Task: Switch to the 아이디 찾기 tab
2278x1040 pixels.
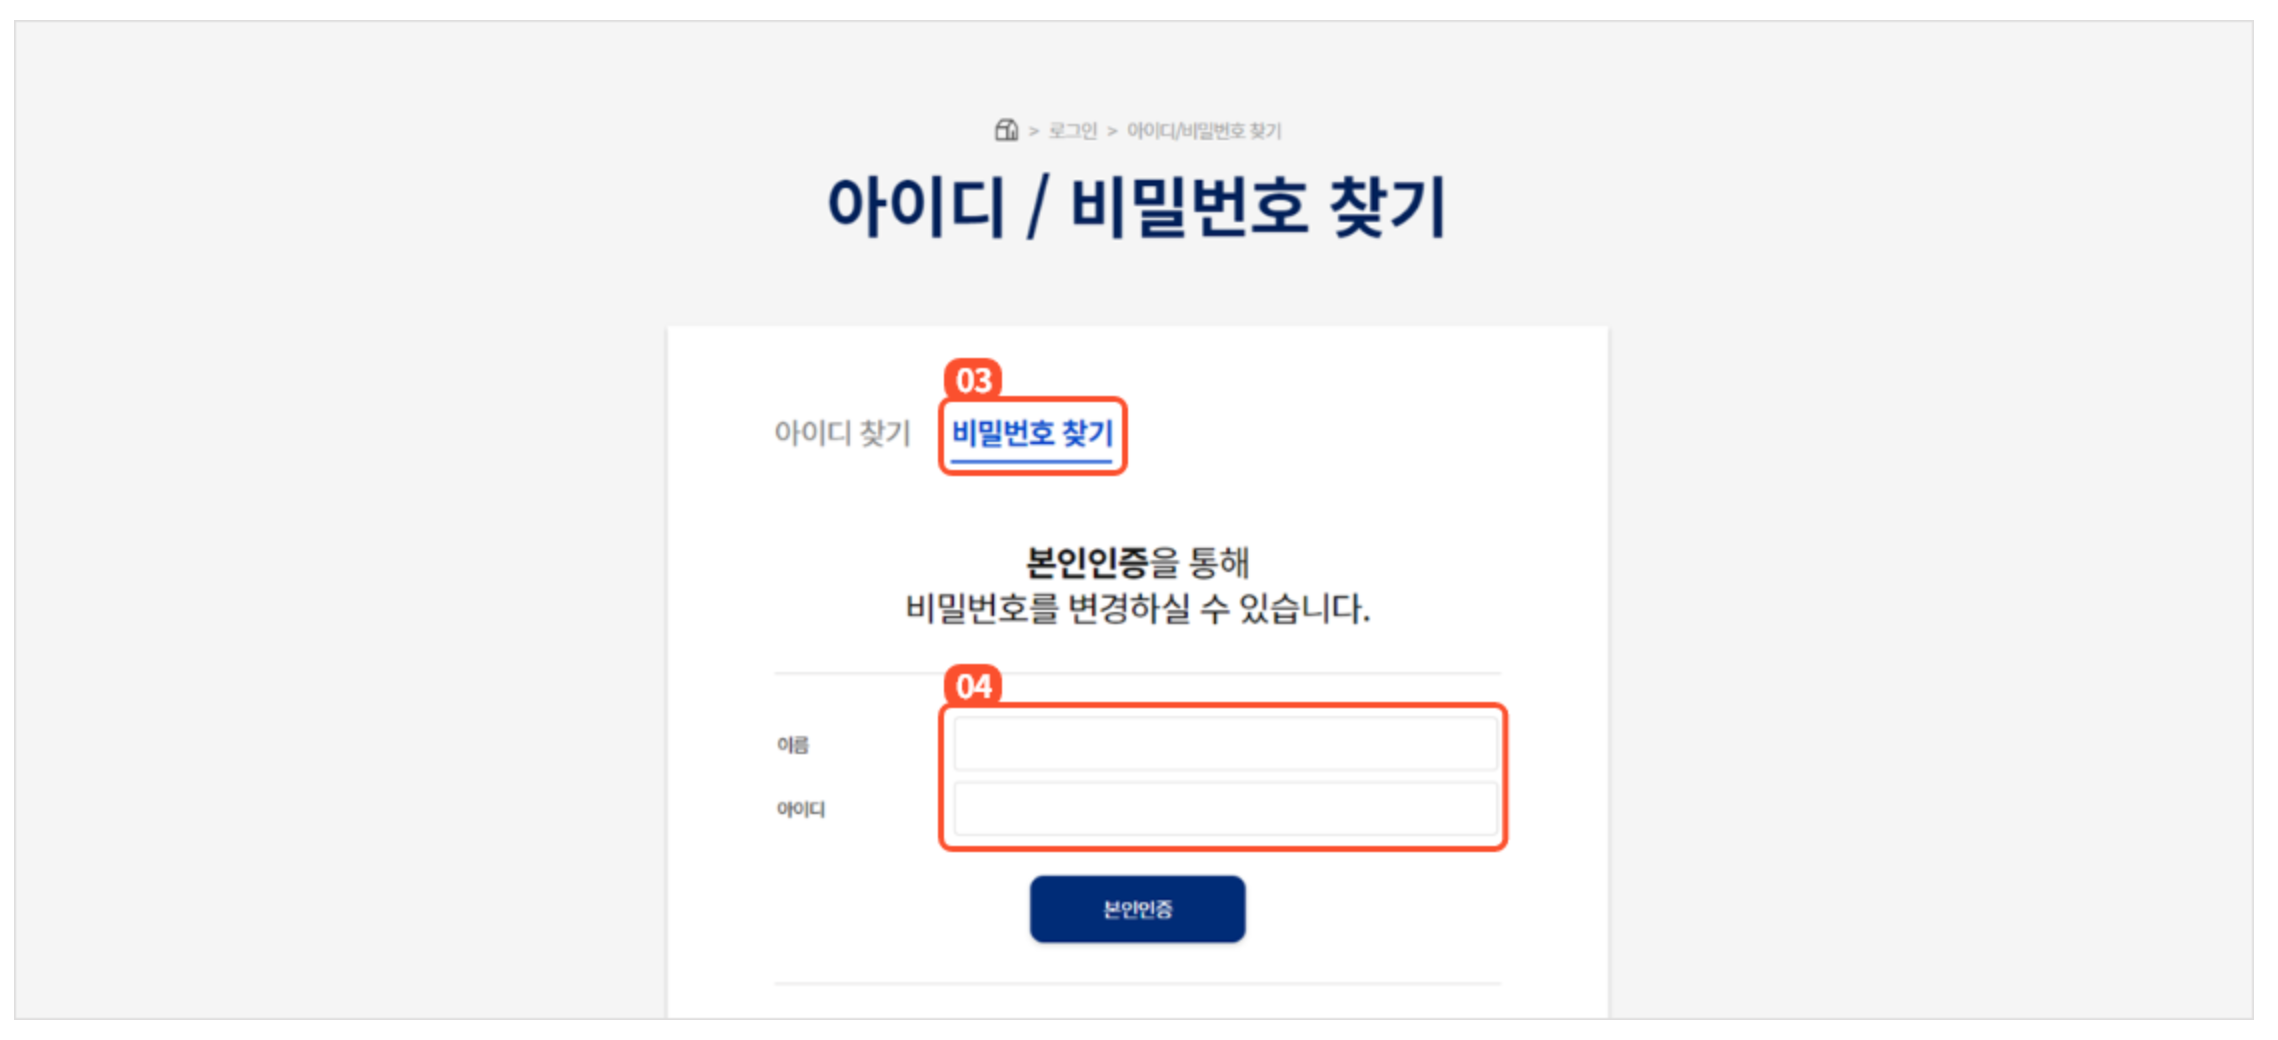Action: coord(843,434)
